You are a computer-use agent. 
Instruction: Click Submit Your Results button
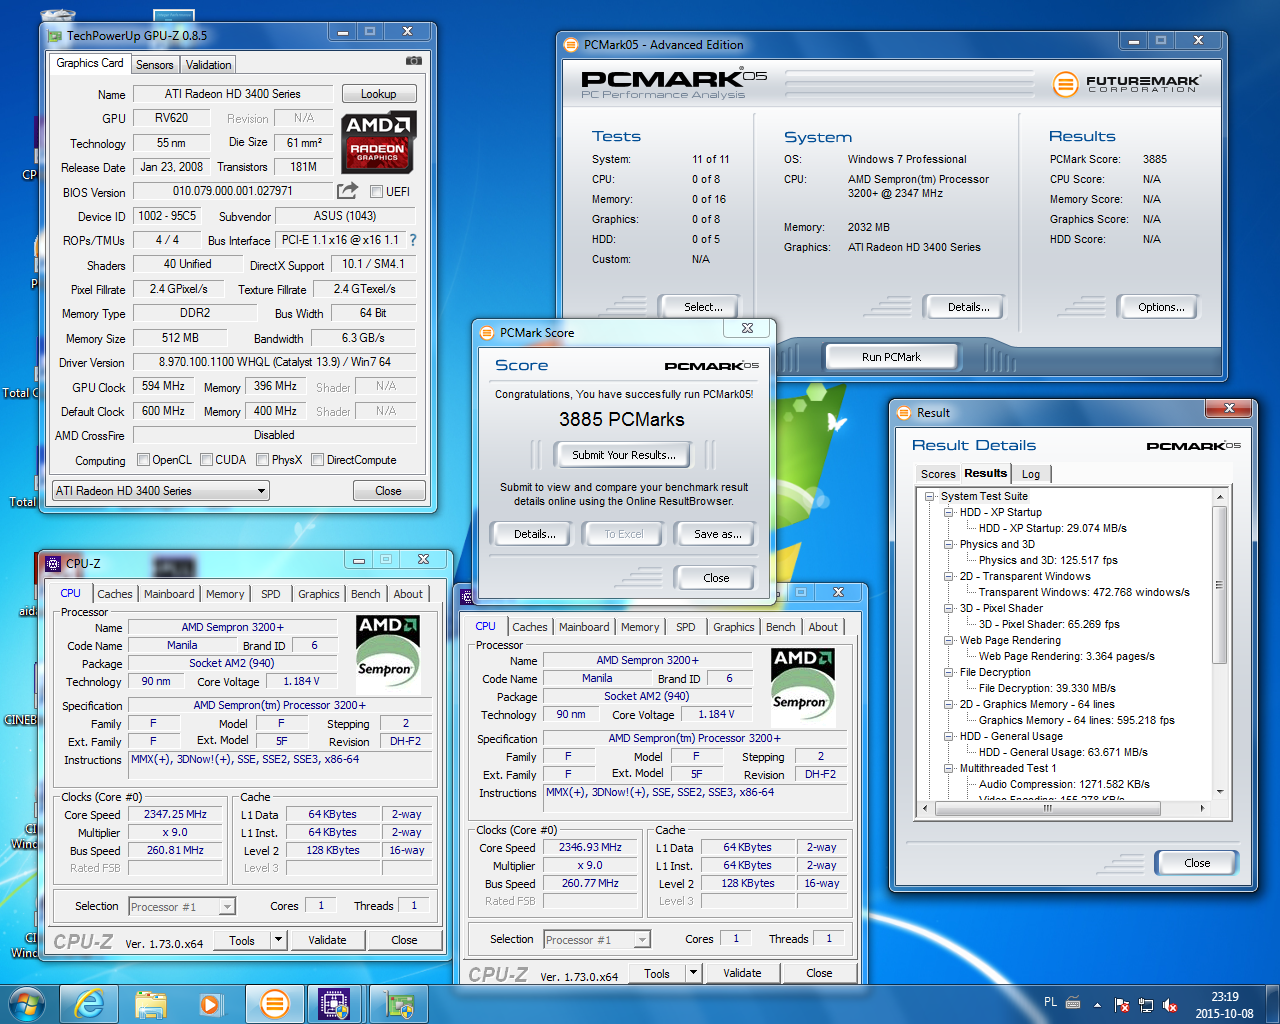pos(624,455)
